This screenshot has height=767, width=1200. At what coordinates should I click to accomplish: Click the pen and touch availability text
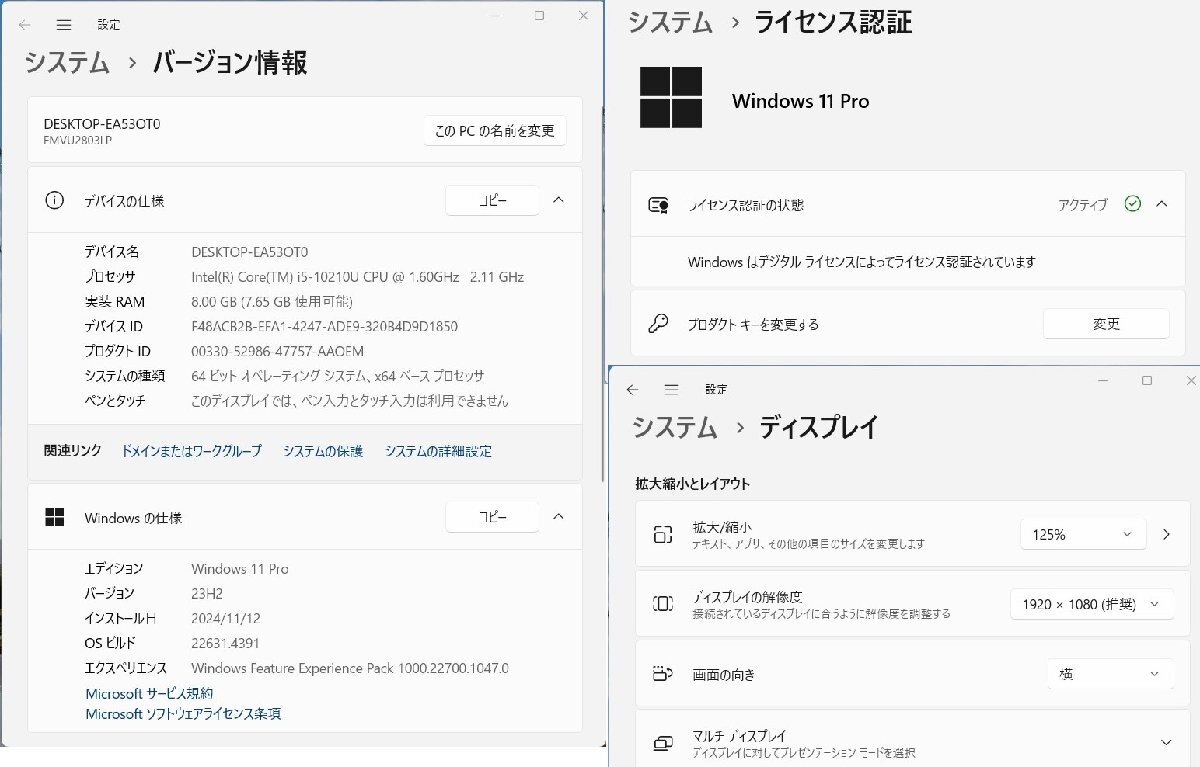point(350,401)
